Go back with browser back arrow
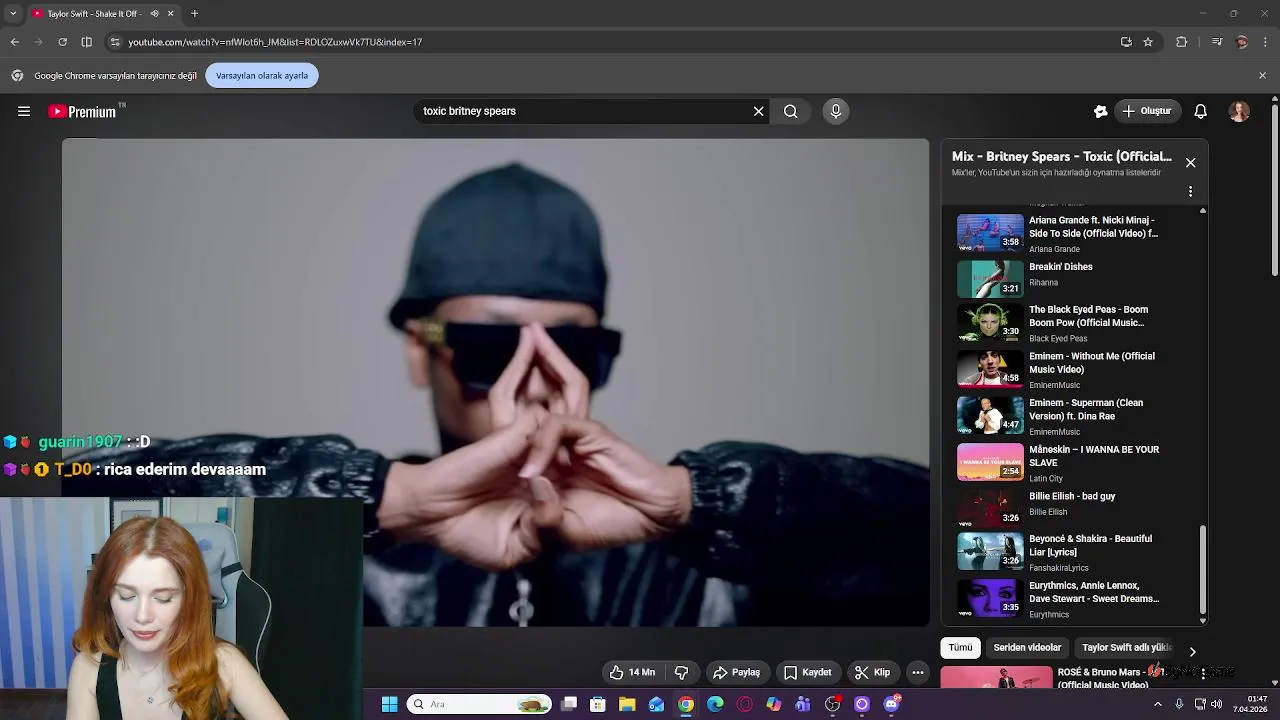 [x=14, y=42]
